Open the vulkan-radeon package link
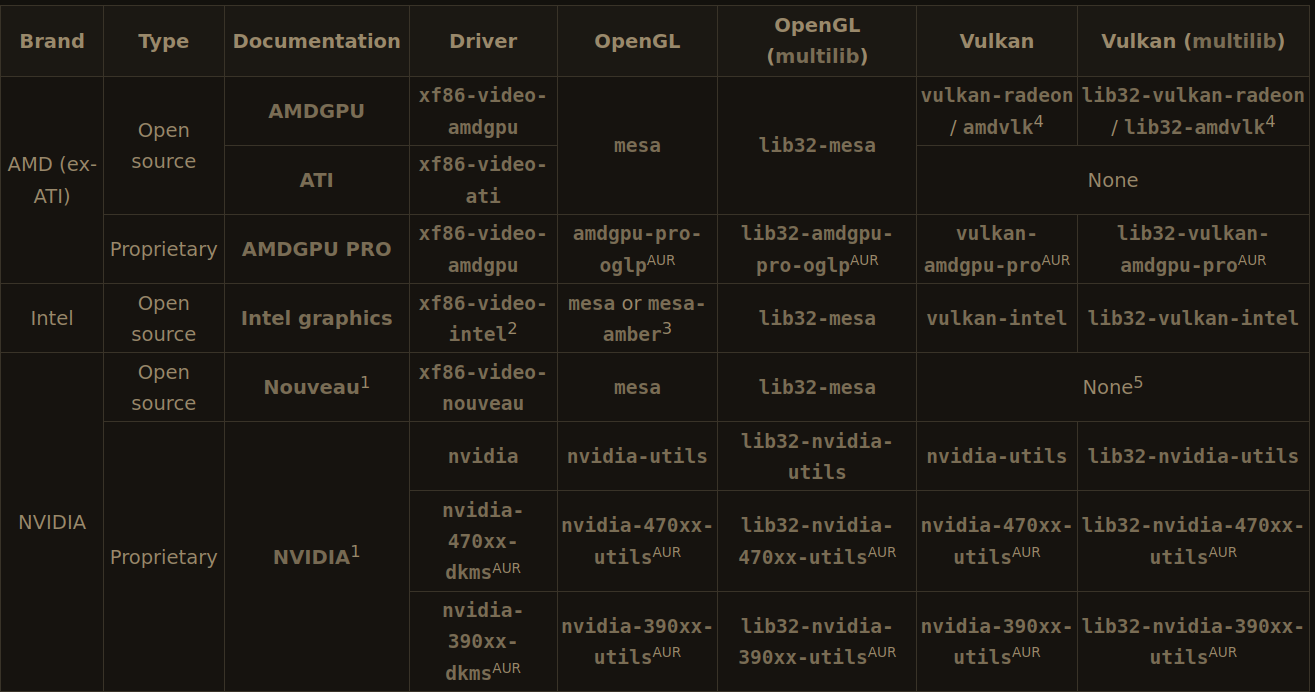Image resolution: width=1315 pixels, height=692 pixels. click(x=996, y=96)
